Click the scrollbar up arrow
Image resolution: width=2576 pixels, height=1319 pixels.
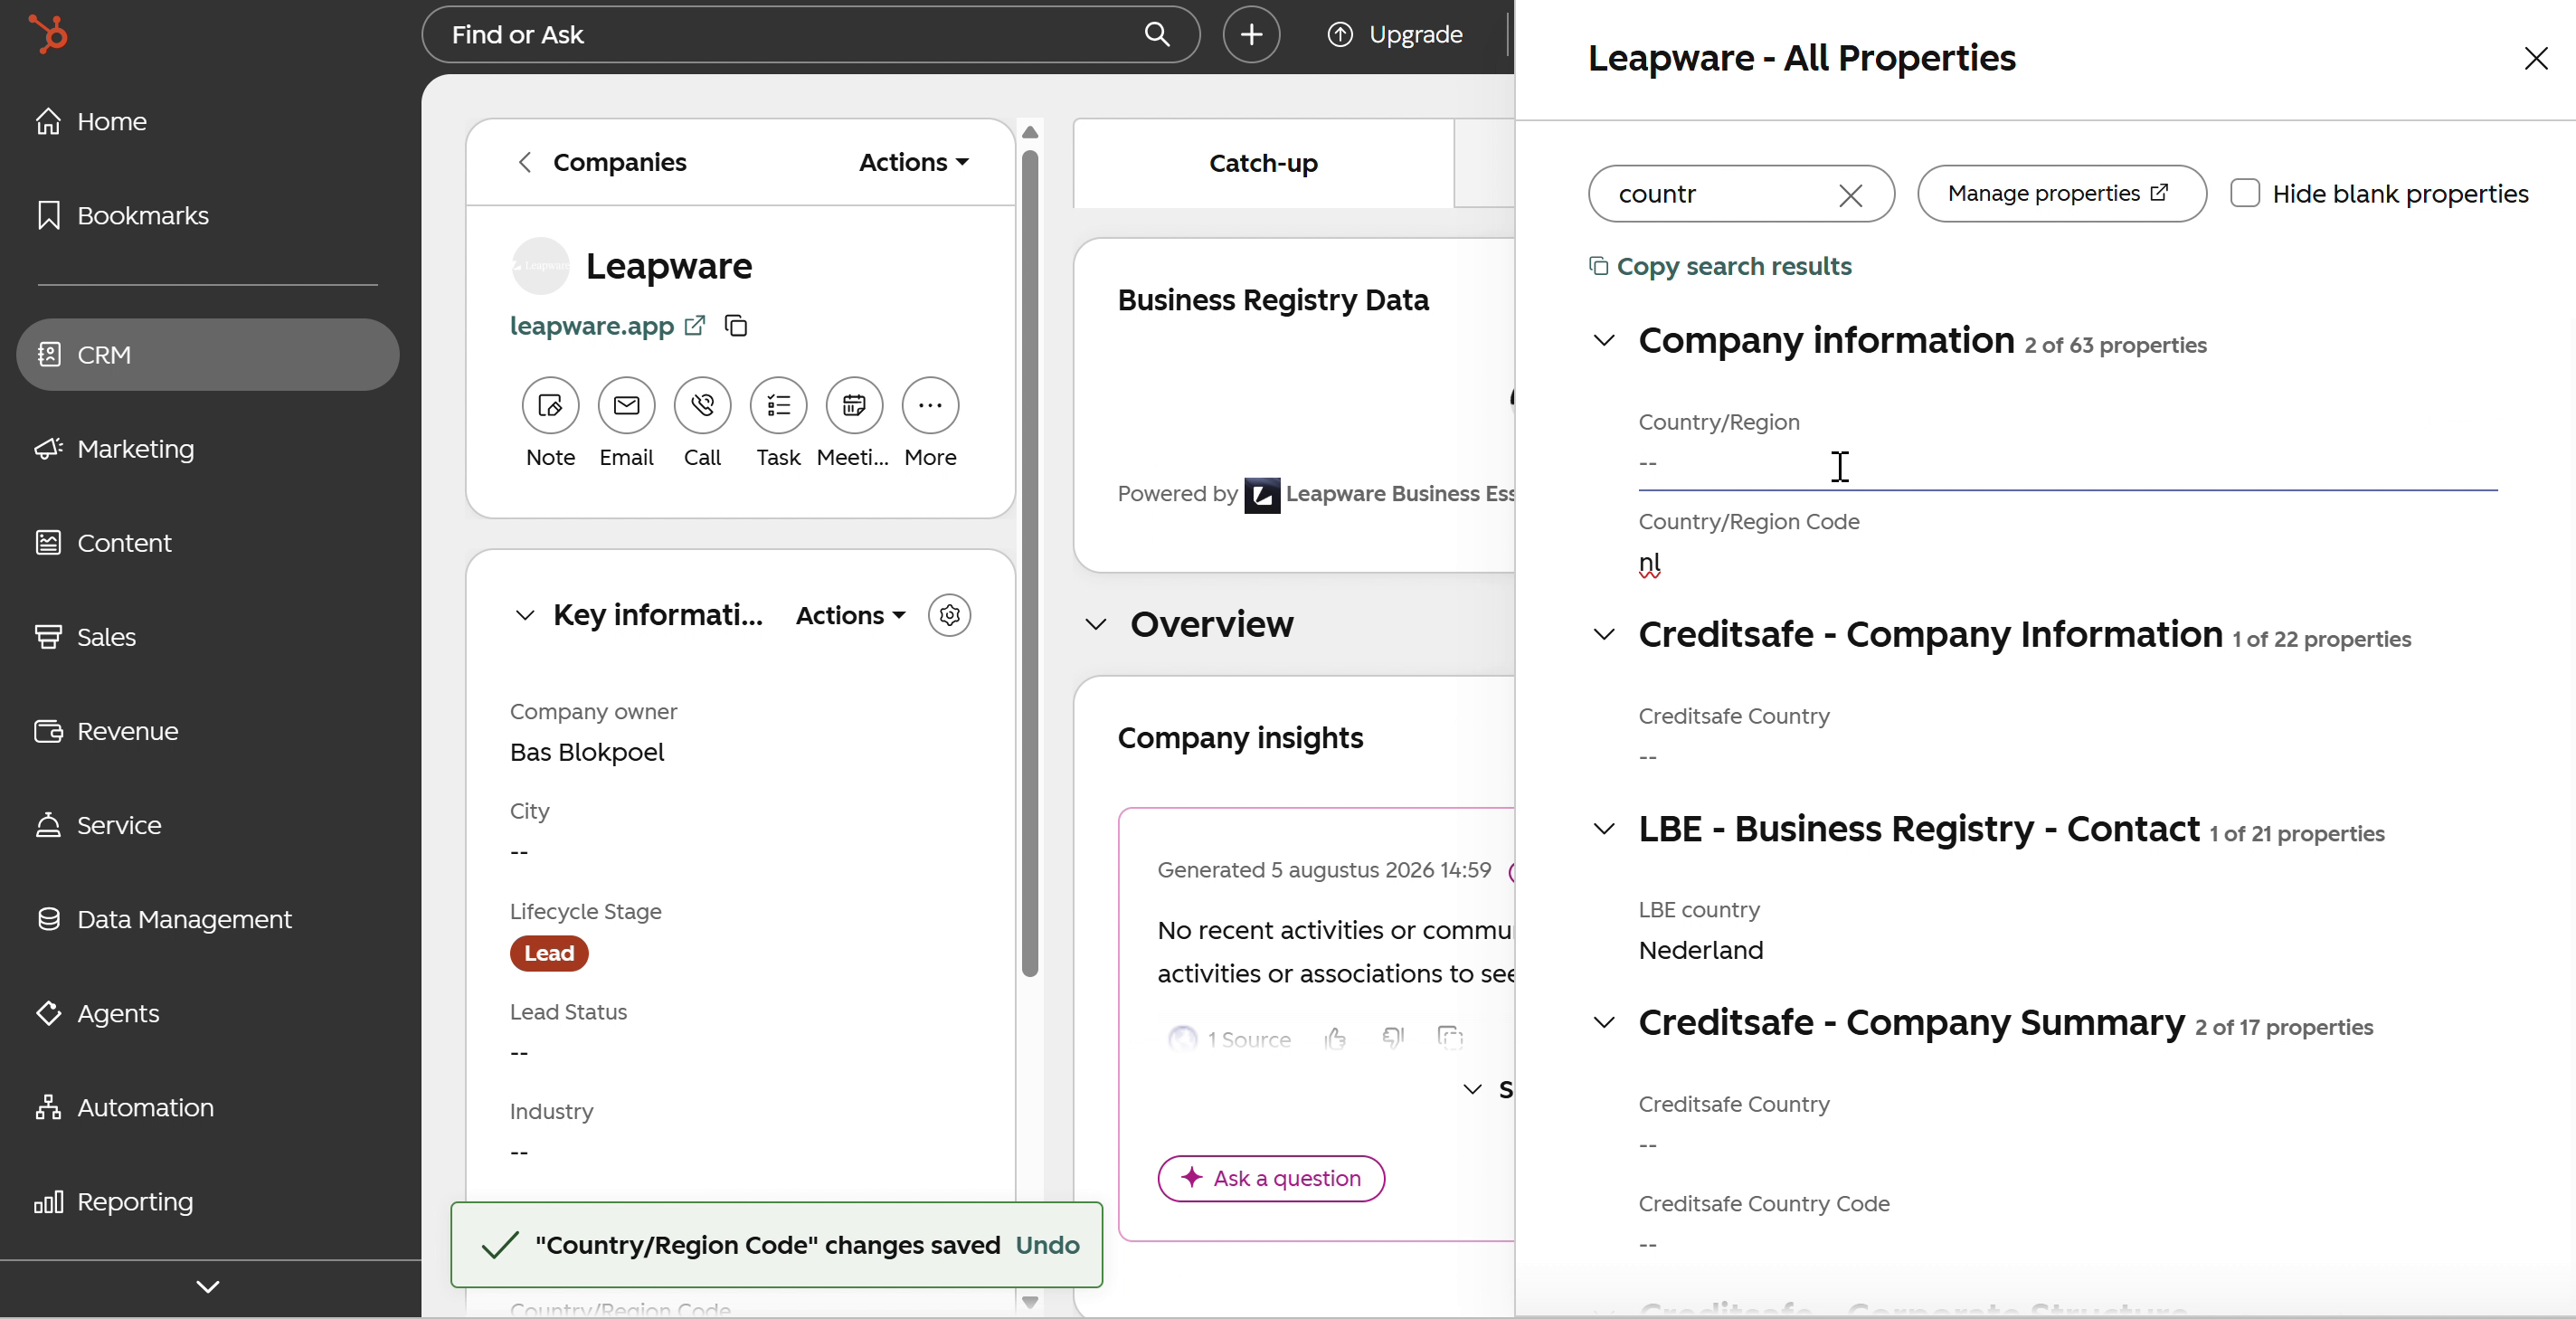1030,132
